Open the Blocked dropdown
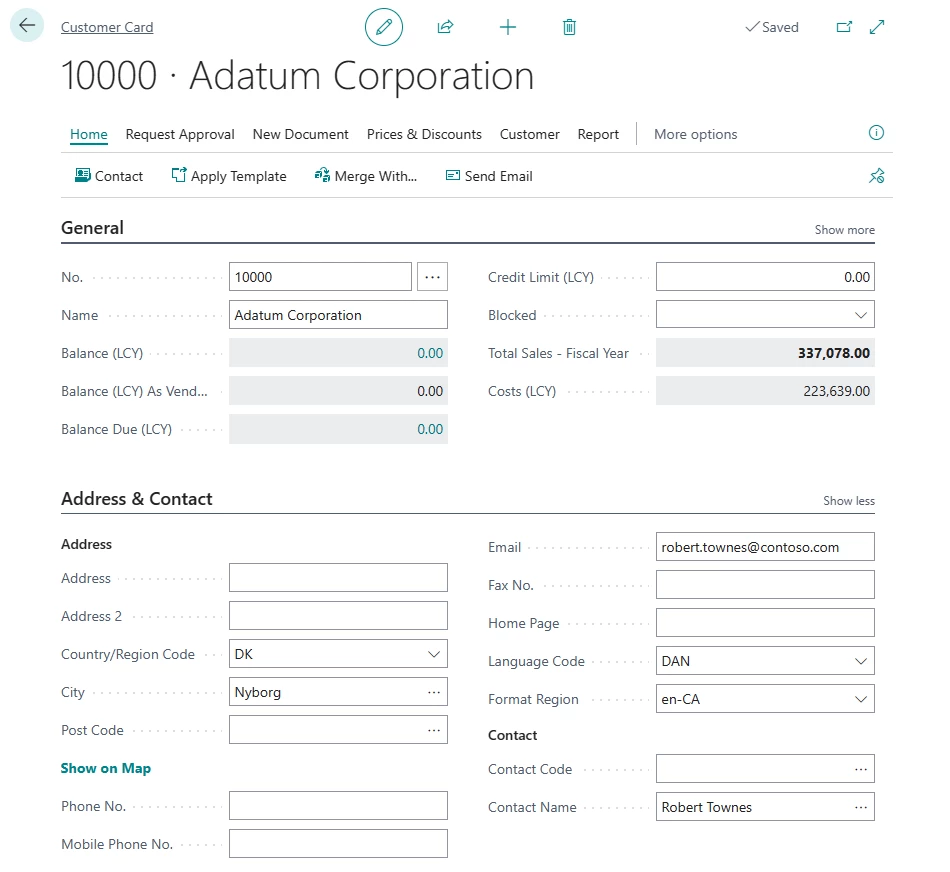This screenshot has width=950, height=872. point(862,314)
